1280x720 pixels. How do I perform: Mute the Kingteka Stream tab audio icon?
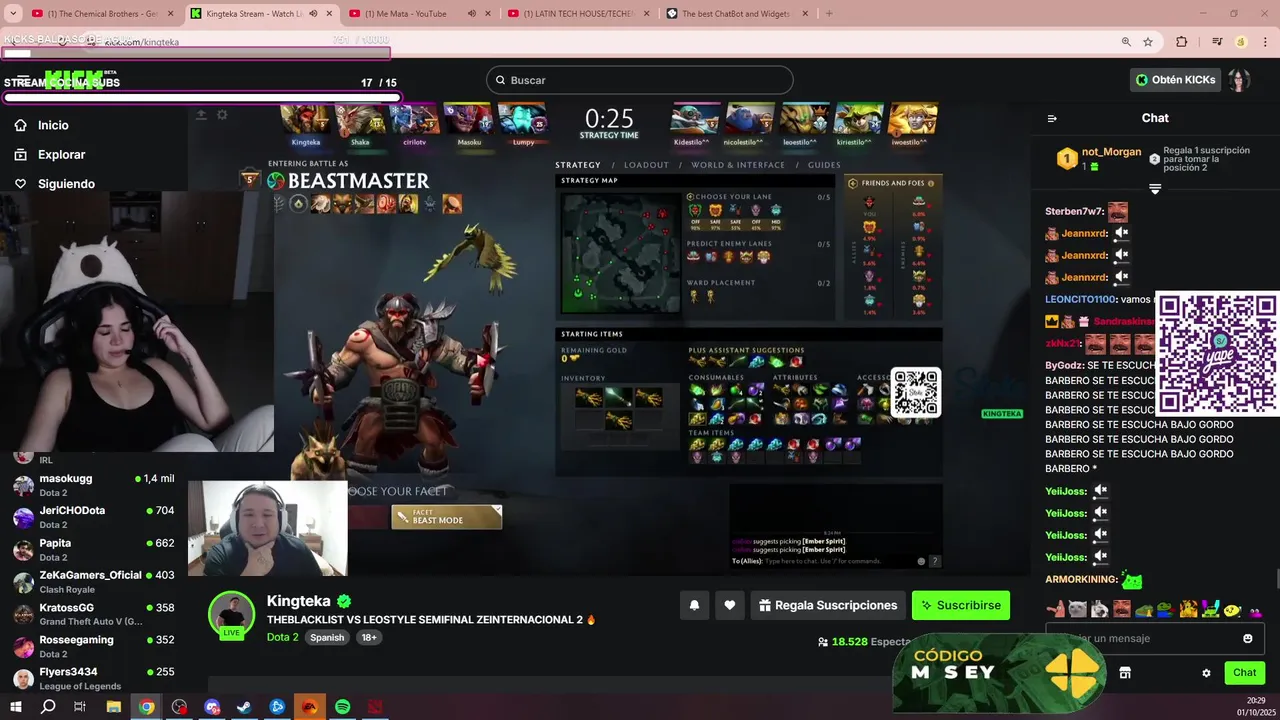click(x=313, y=14)
